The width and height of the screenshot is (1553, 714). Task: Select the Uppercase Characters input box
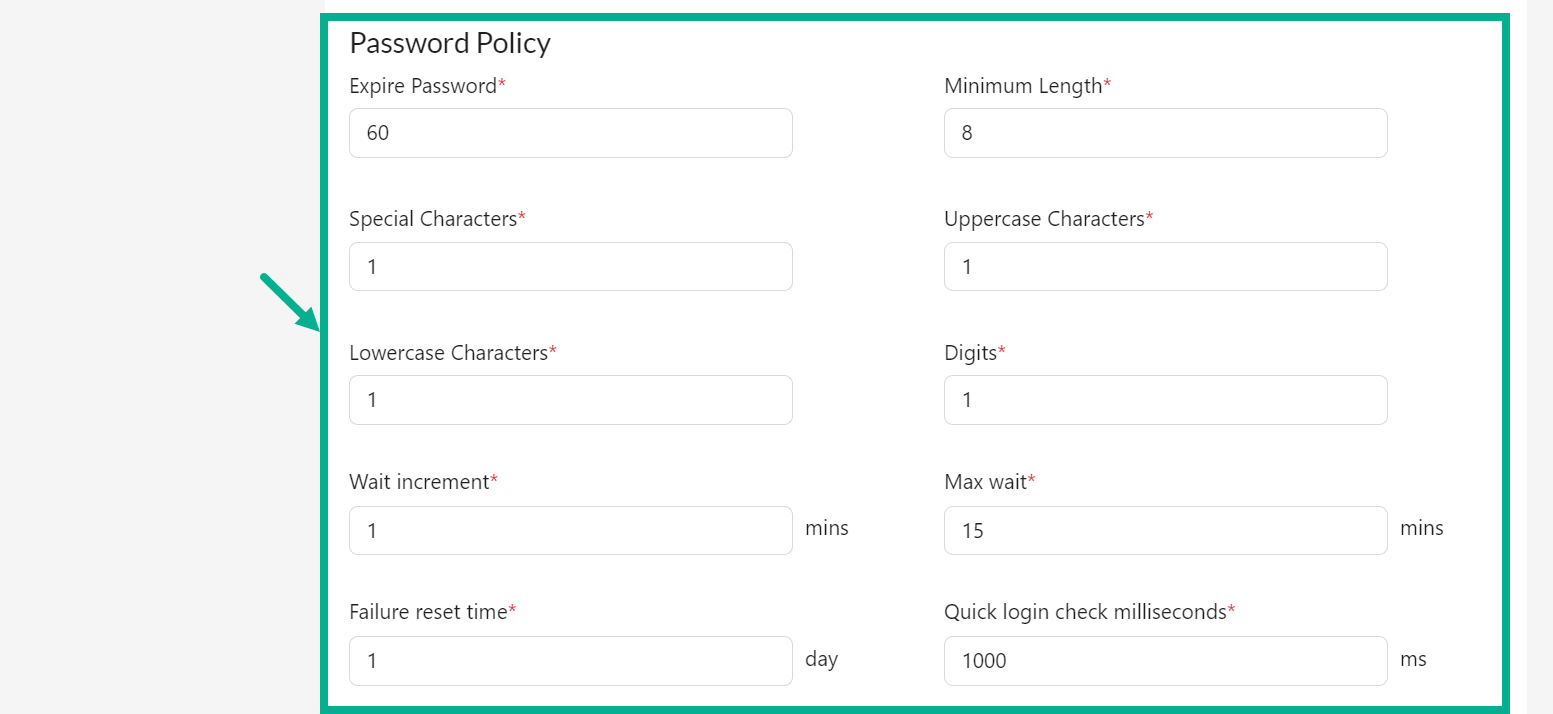pyautogui.click(x=1164, y=266)
